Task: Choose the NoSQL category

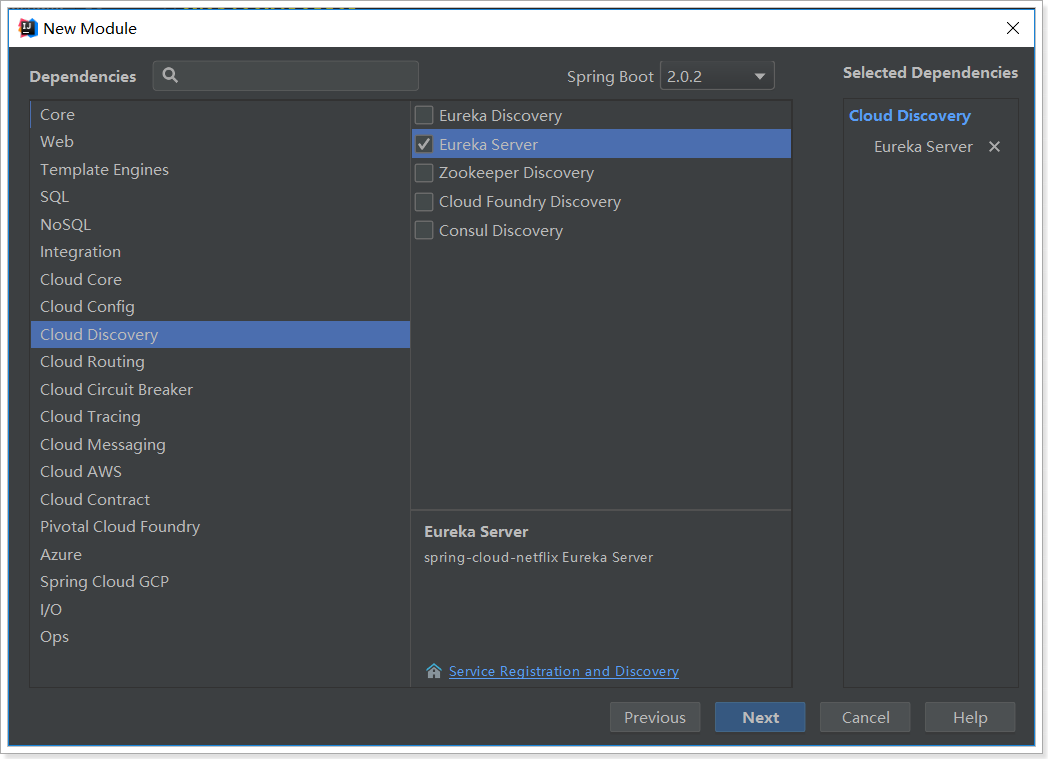Action: (220, 224)
